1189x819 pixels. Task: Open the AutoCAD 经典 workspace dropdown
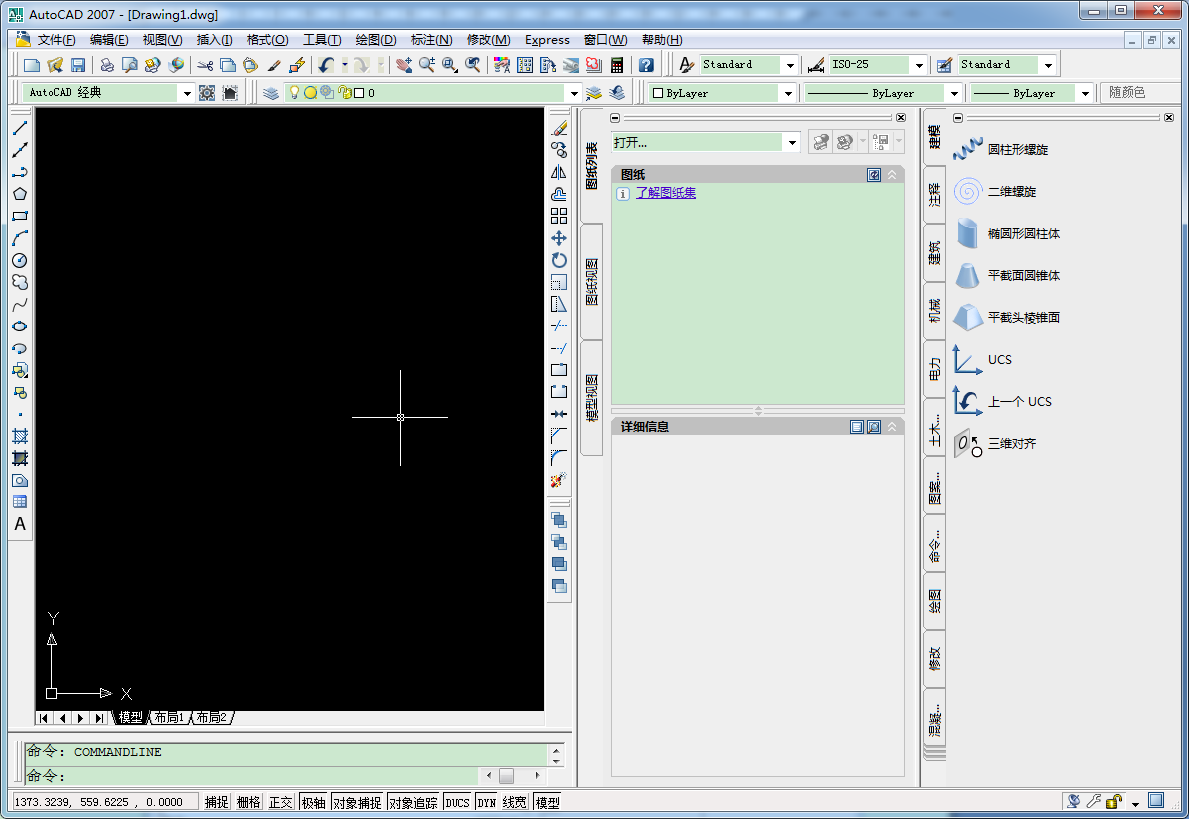[x=187, y=93]
